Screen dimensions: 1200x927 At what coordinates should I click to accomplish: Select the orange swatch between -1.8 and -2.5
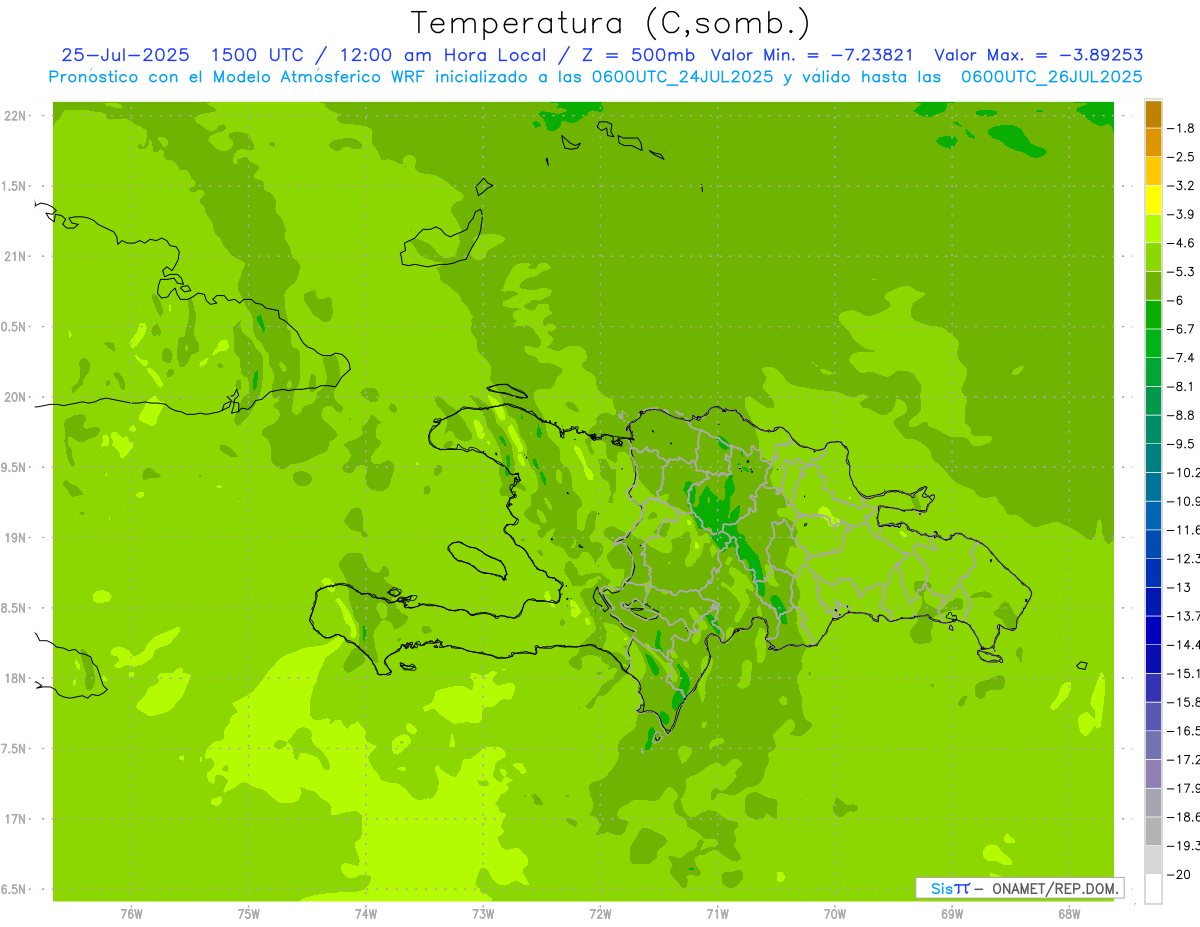pos(1153,143)
